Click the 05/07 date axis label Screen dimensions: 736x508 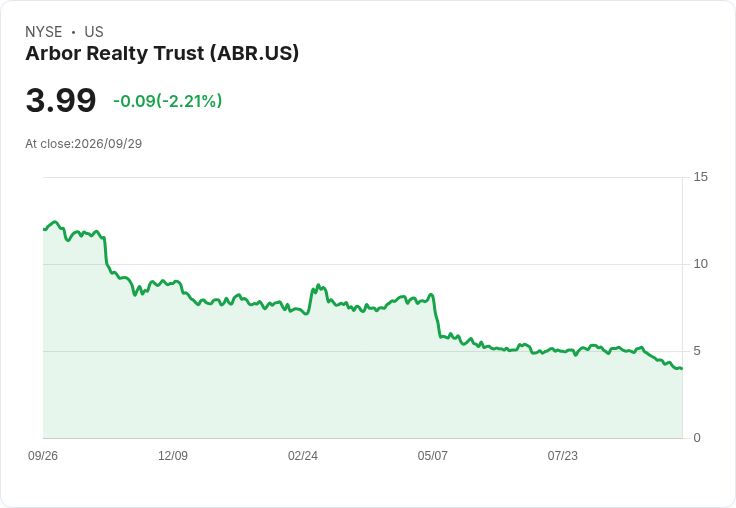point(432,455)
